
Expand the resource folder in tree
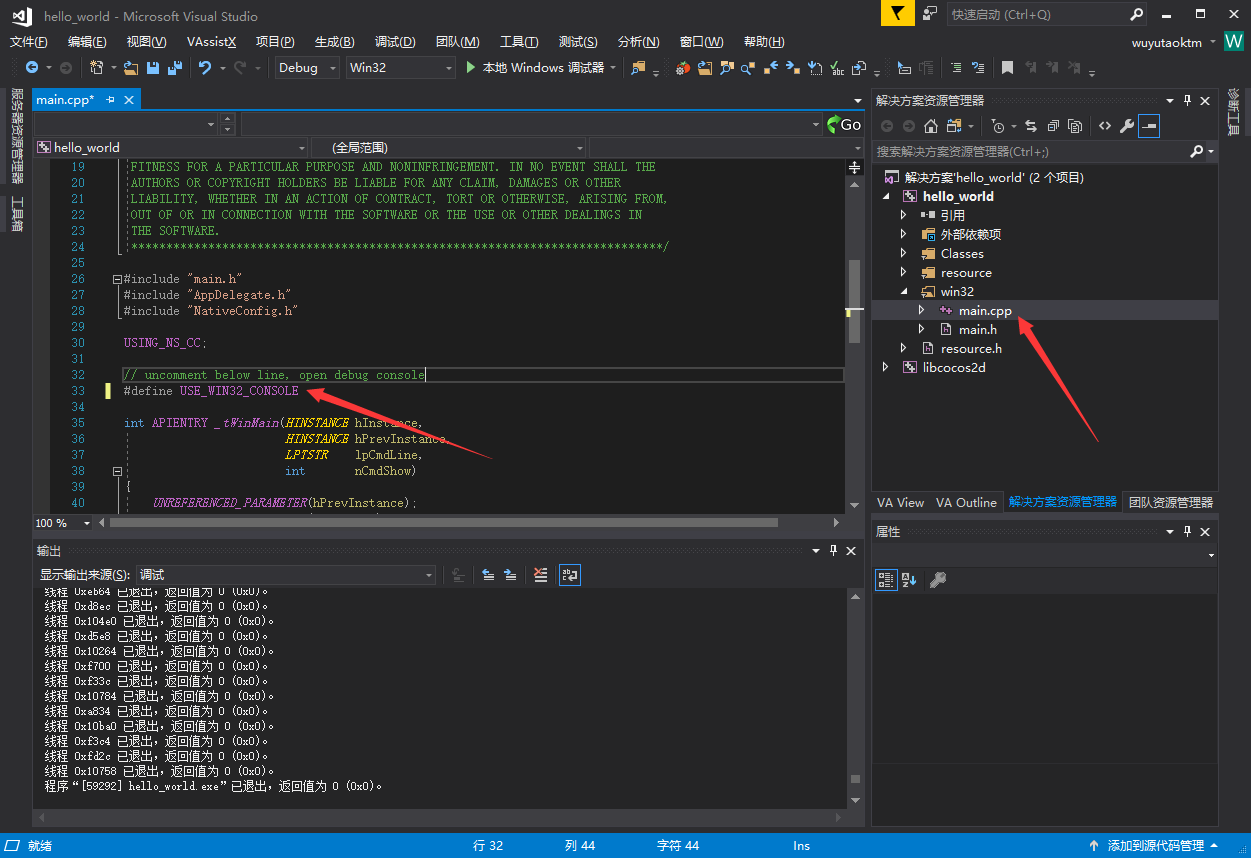[904, 272]
